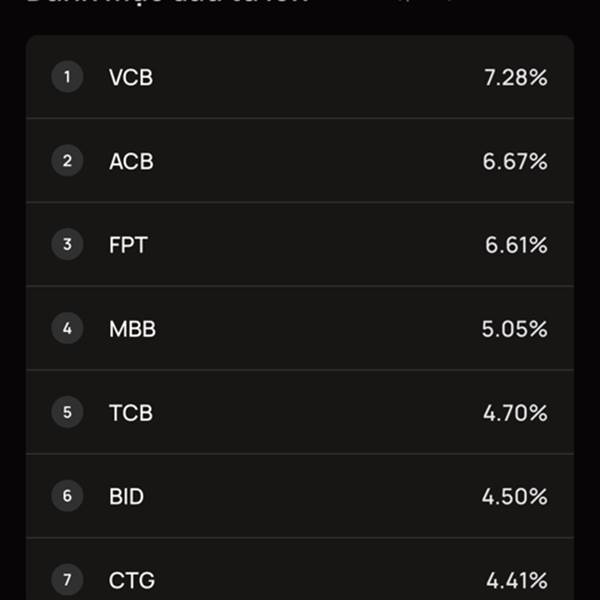Image resolution: width=600 pixels, height=600 pixels.
Task: Select the FPT ticker label
Action: pyautogui.click(x=128, y=245)
